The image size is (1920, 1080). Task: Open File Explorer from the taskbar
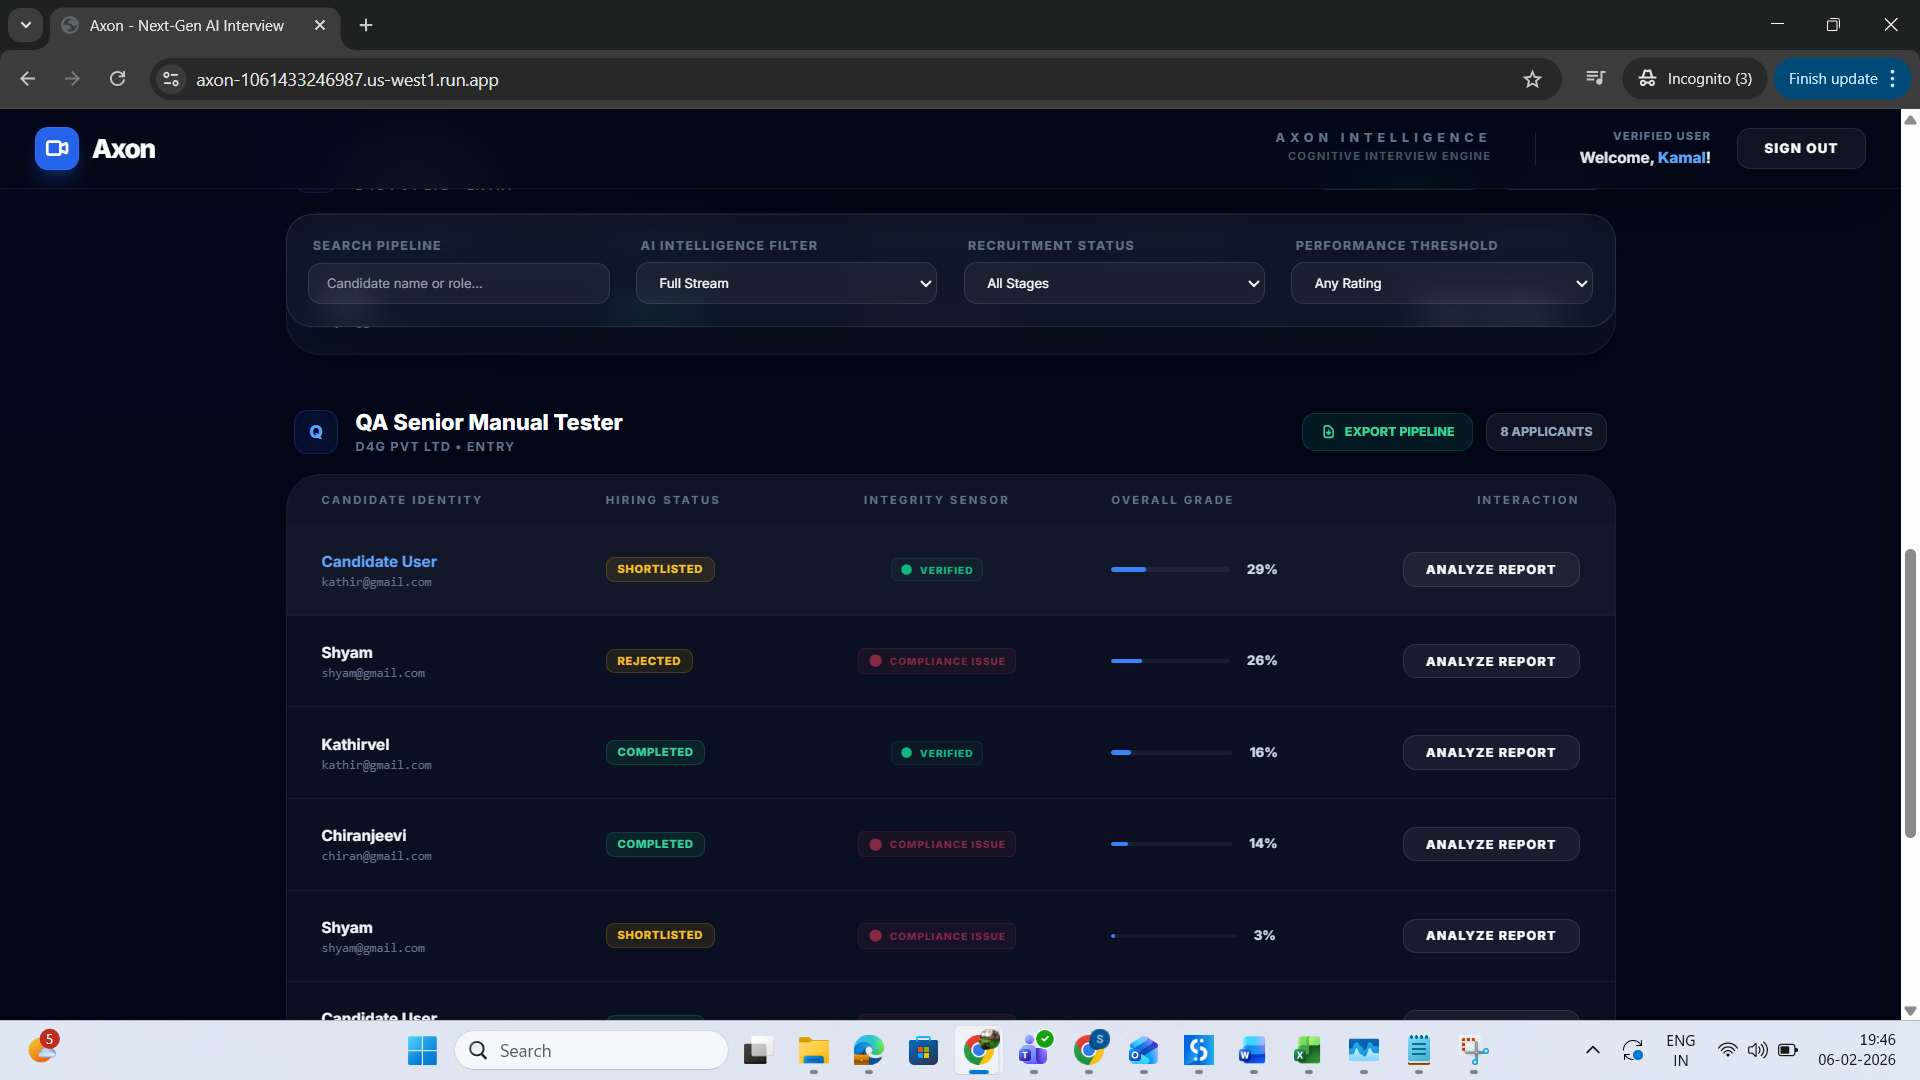[x=813, y=1050]
